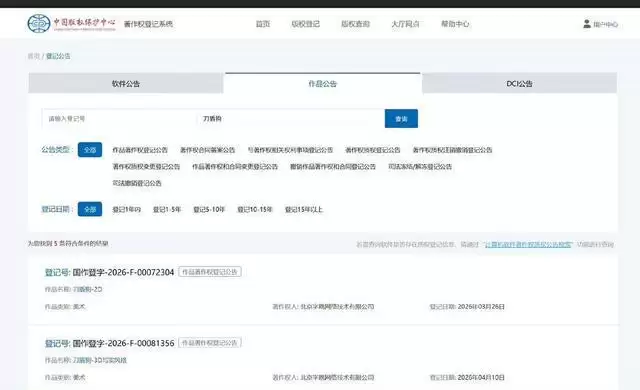The width and height of the screenshot is (640, 390).
Task: Open 大厅网点 in the top navigation
Action: 405,24
